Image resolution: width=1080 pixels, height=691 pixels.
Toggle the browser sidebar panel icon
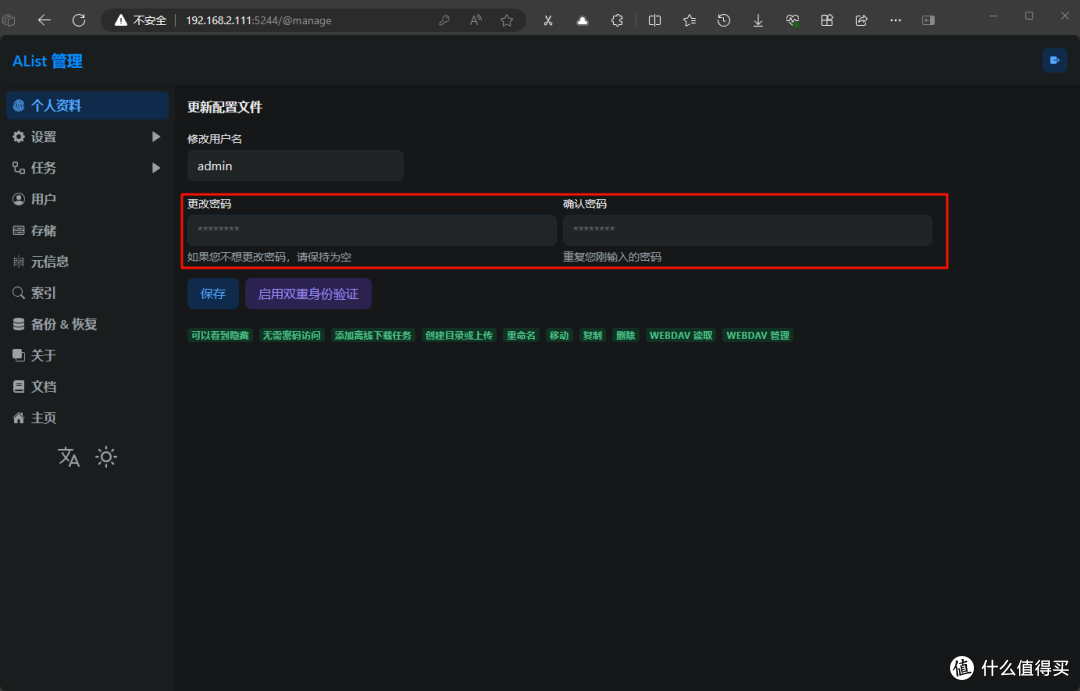tap(928, 20)
